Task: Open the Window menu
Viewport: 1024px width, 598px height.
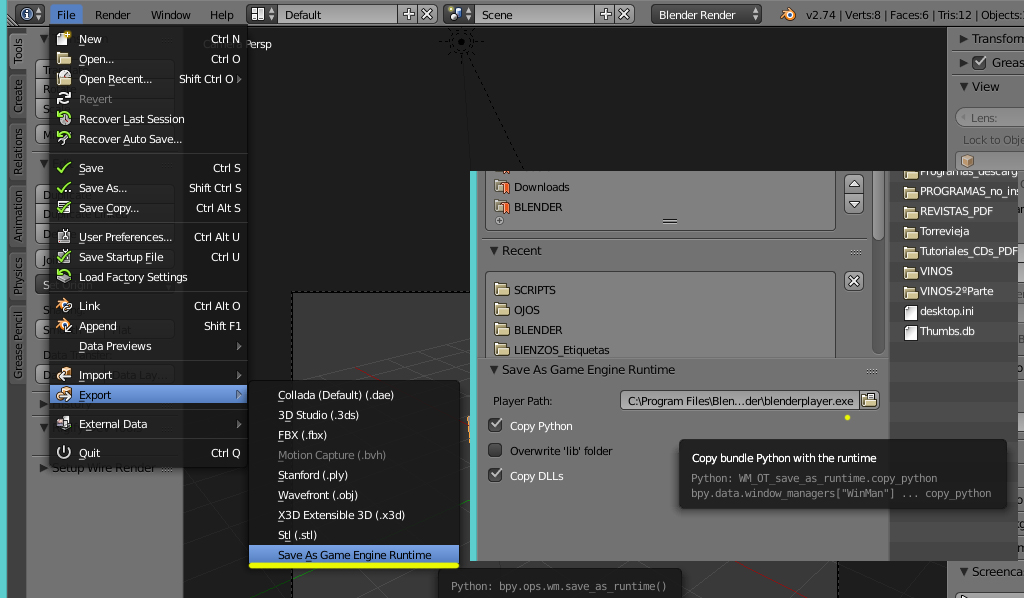Action: tap(170, 14)
